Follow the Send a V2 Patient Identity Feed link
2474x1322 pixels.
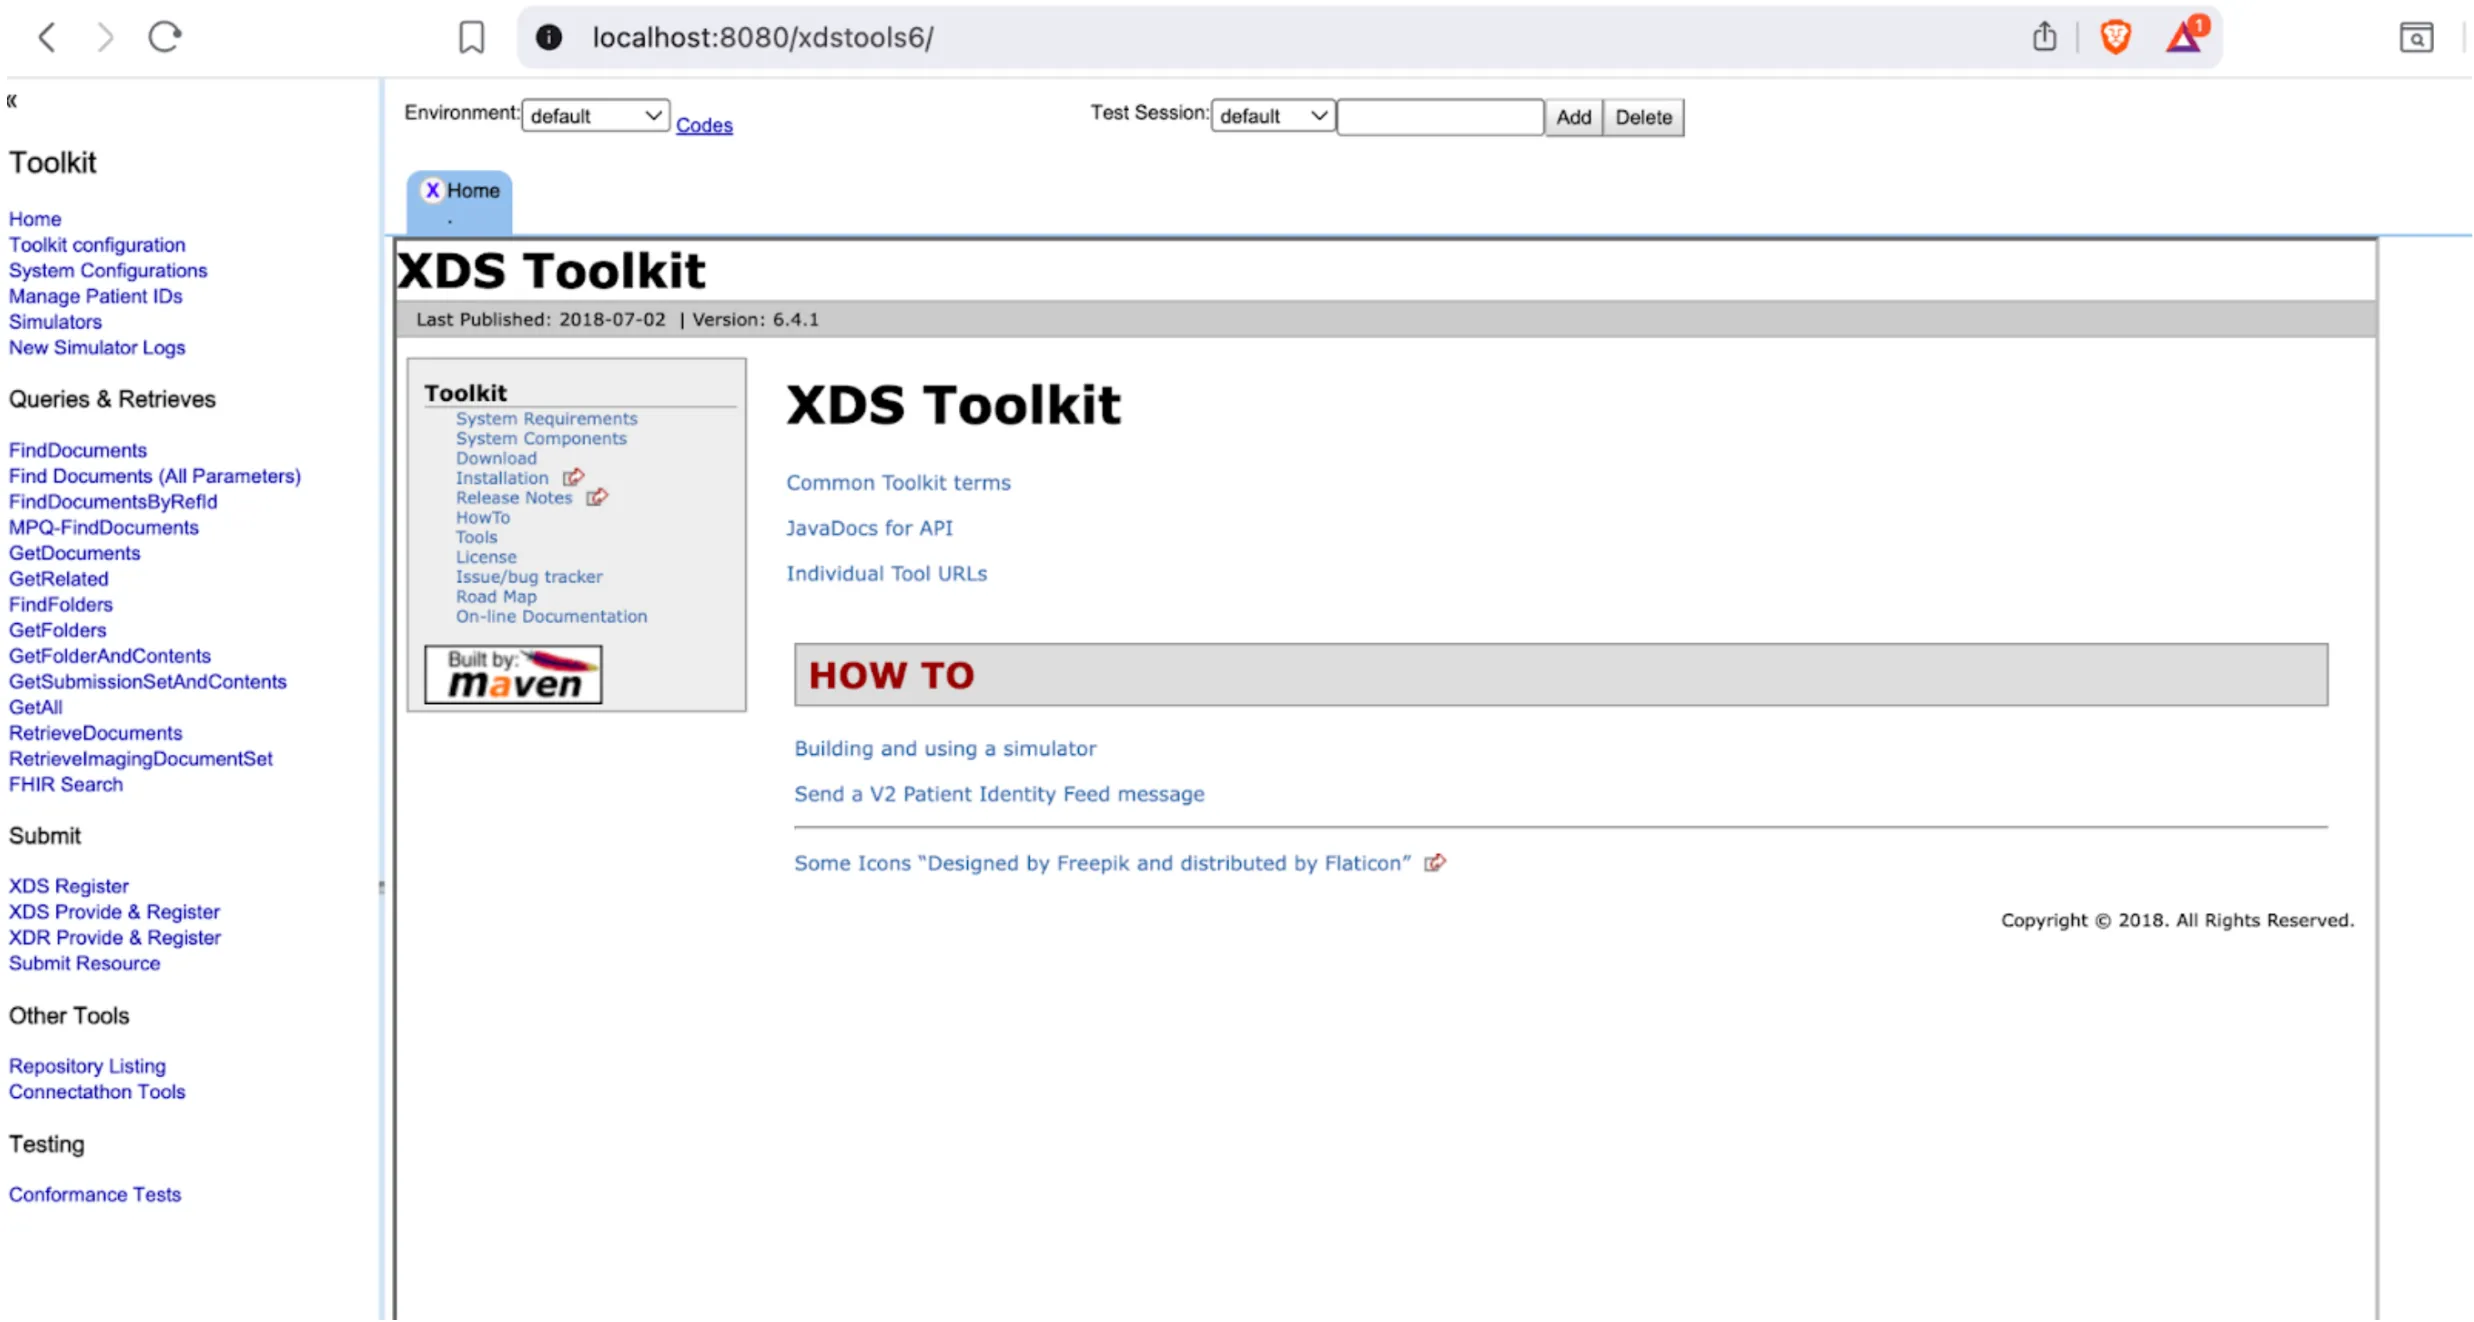(998, 793)
